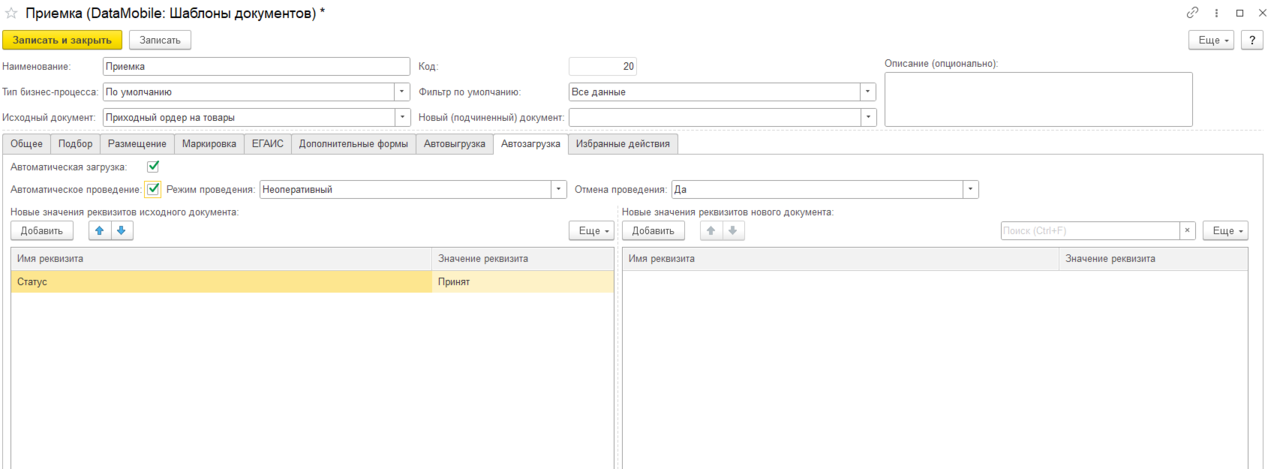1277x469 pixels.
Task: Clear the search field with X icon
Action: (x=1187, y=230)
